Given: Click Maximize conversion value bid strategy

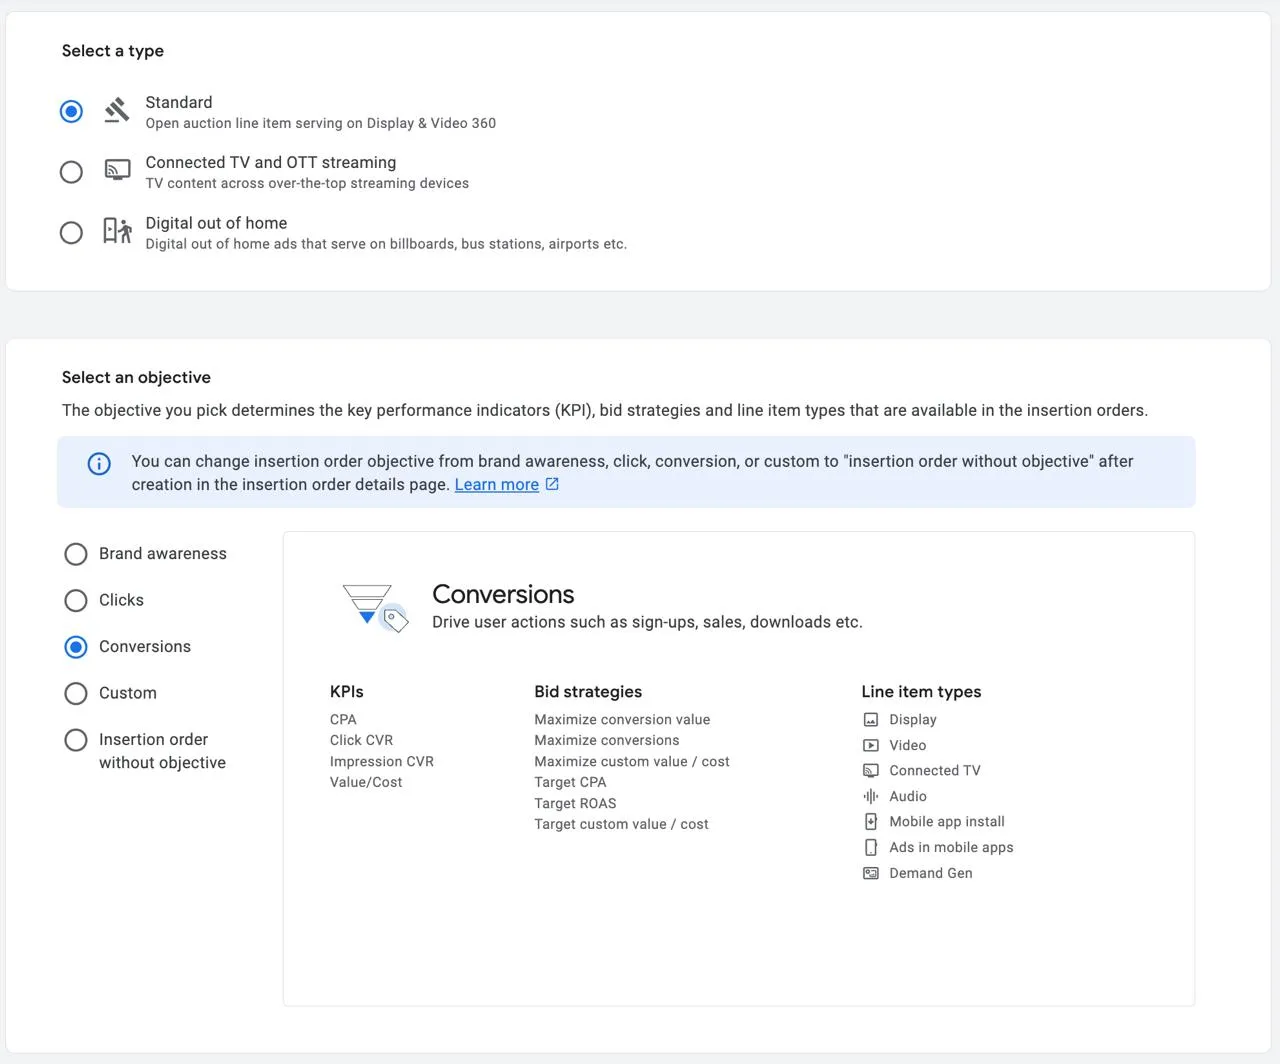Looking at the screenshot, I should (622, 720).
